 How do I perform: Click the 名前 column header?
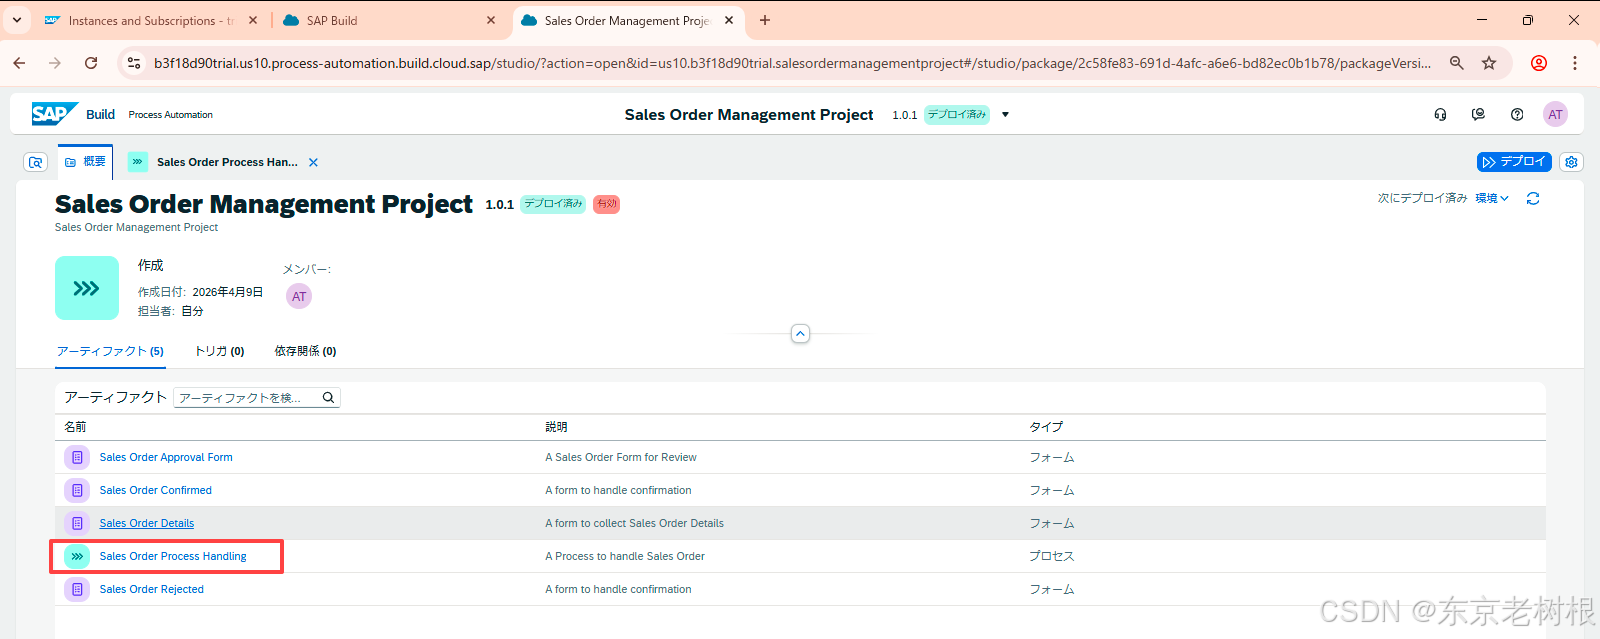pos(75,427)
